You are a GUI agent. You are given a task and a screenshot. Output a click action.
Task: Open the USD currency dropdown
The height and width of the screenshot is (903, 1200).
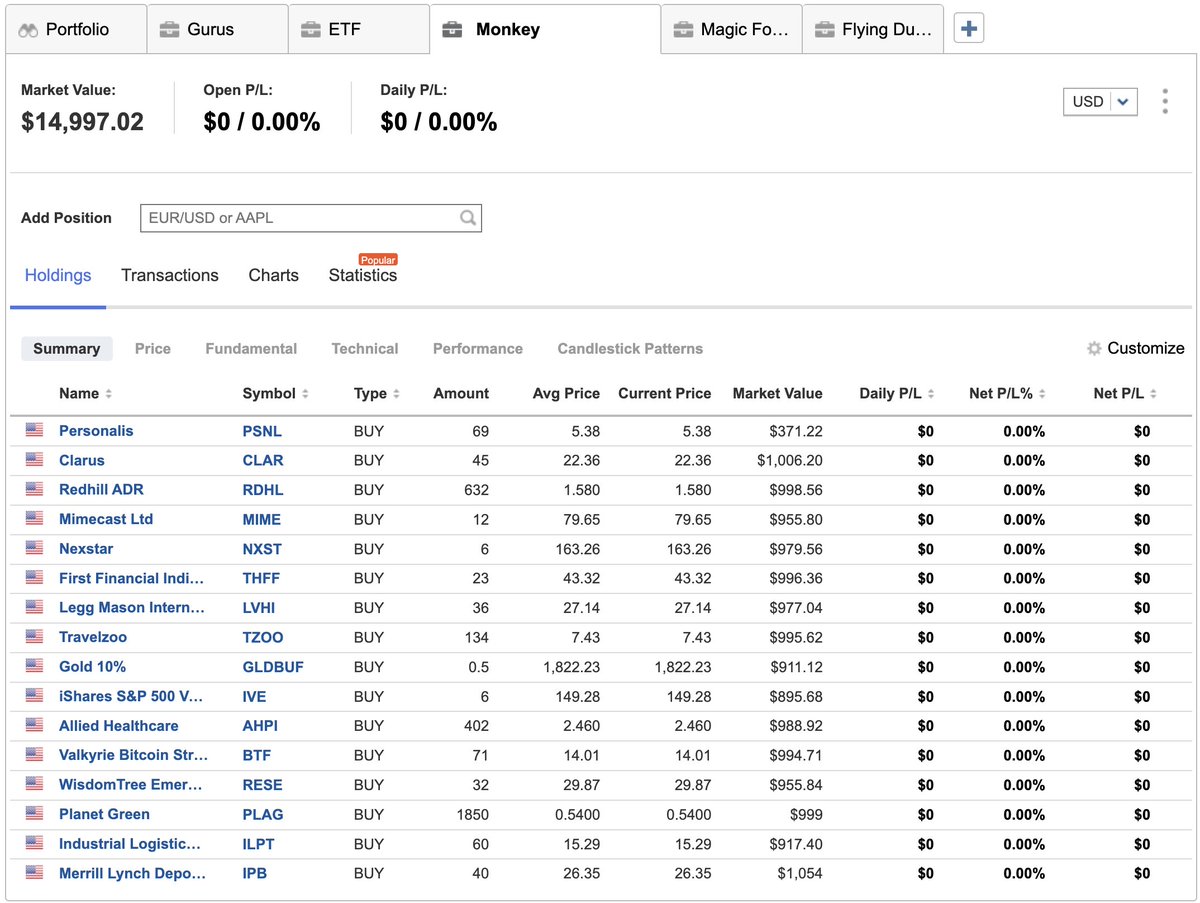click(1100, 101)
